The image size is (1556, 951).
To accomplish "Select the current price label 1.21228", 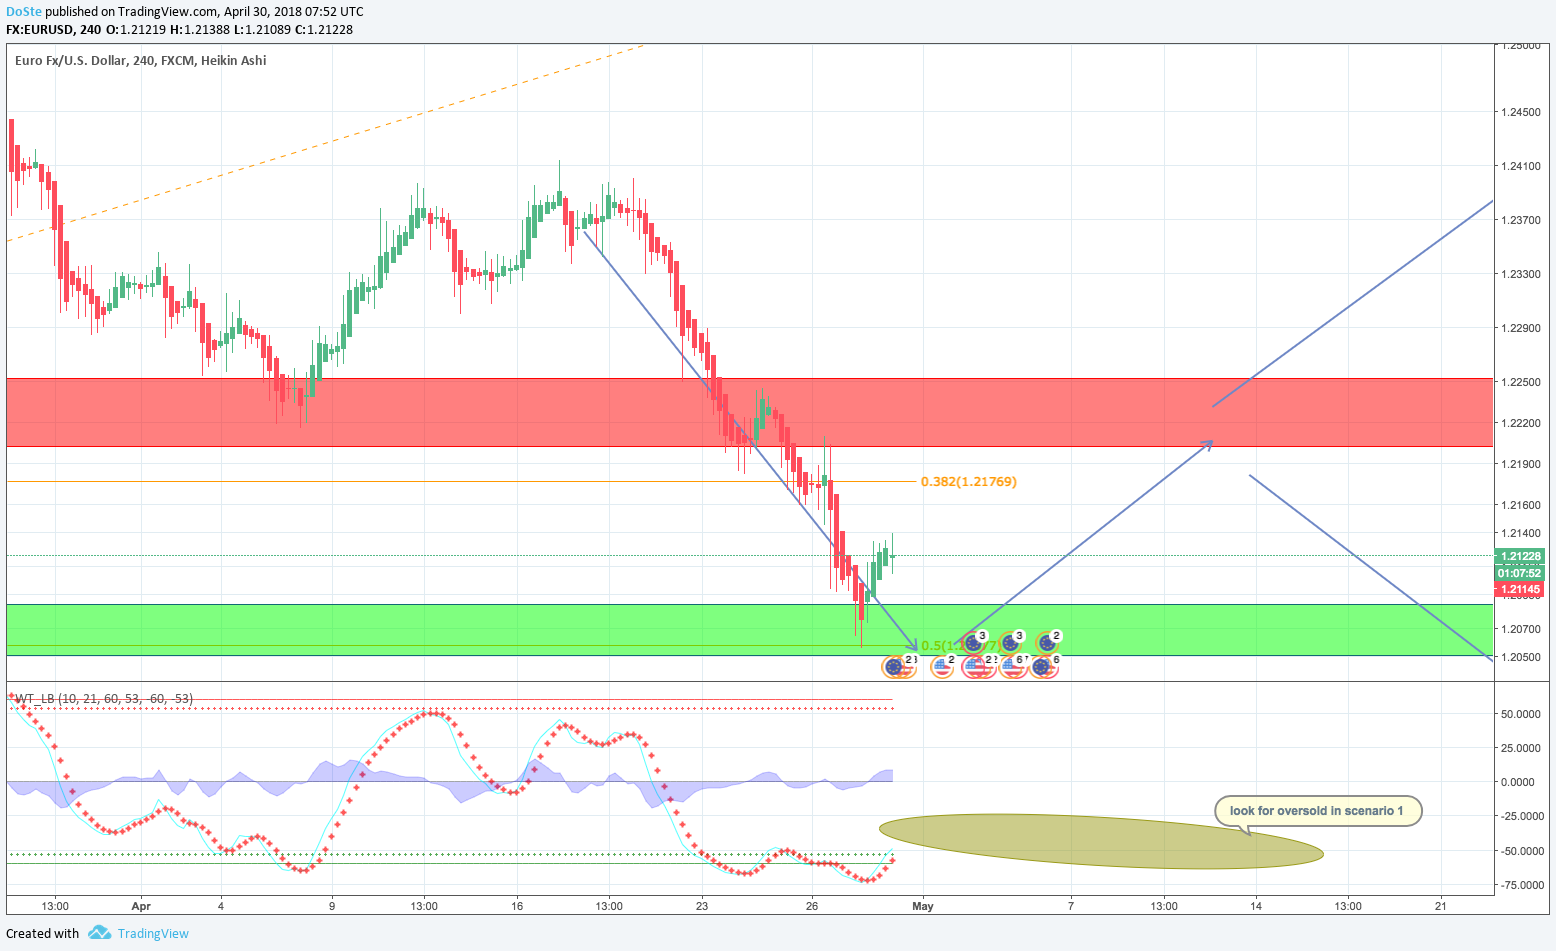I will pyautogui.click(x=1519, y=556).
